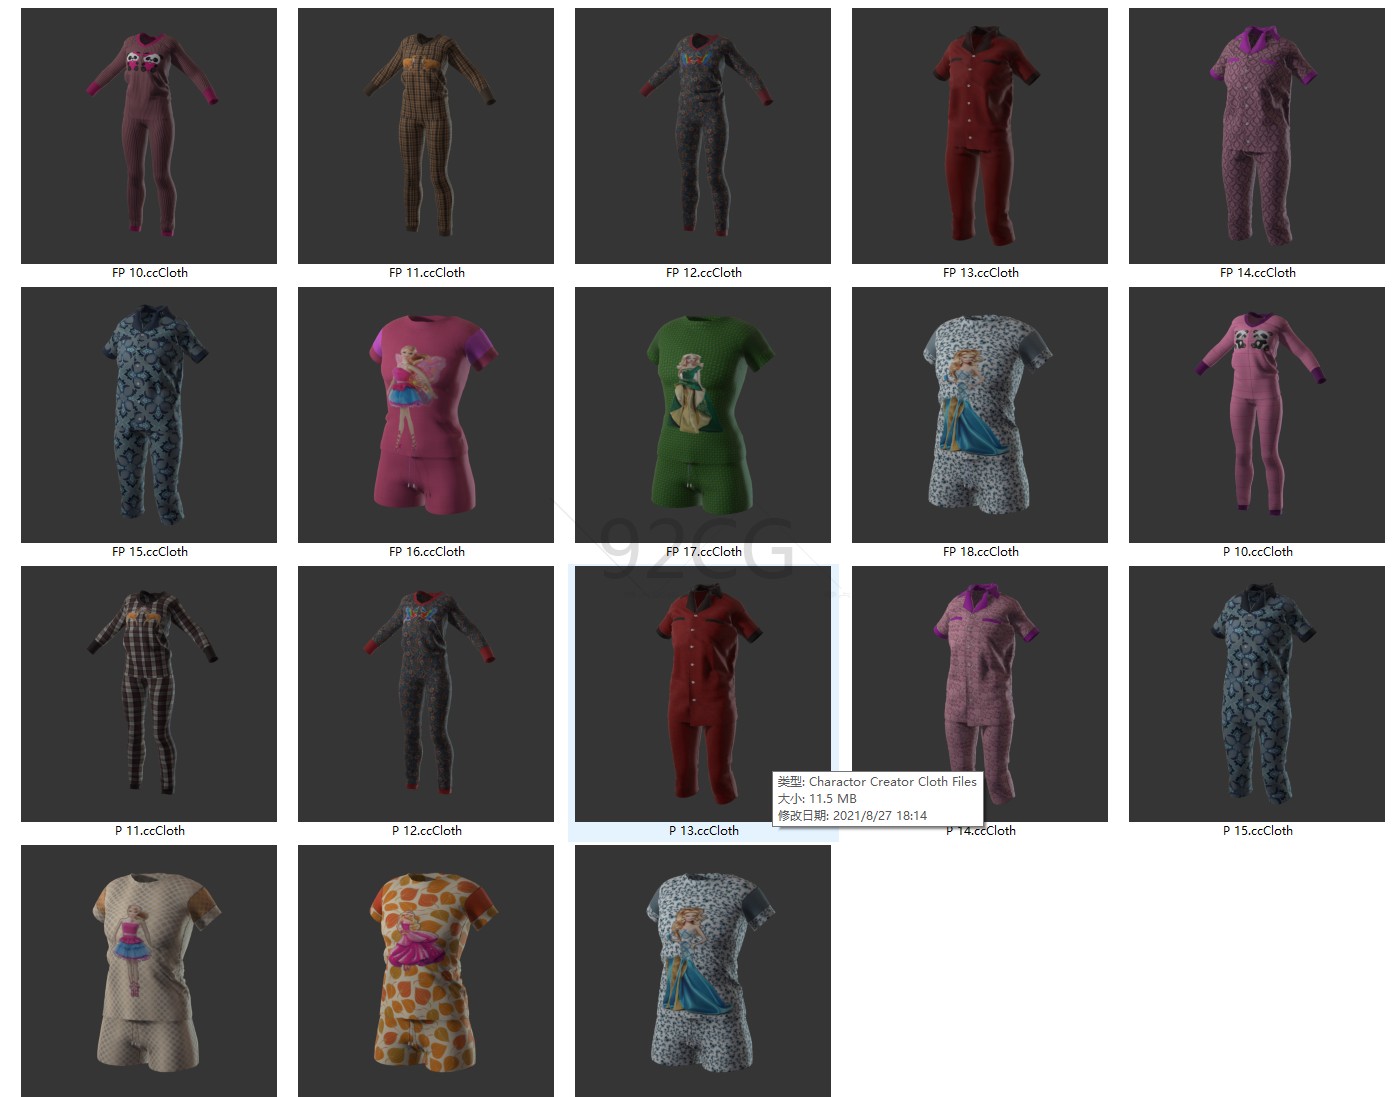Select the FP 12.ccCloth dark pajama set

(x=701, y=133)
